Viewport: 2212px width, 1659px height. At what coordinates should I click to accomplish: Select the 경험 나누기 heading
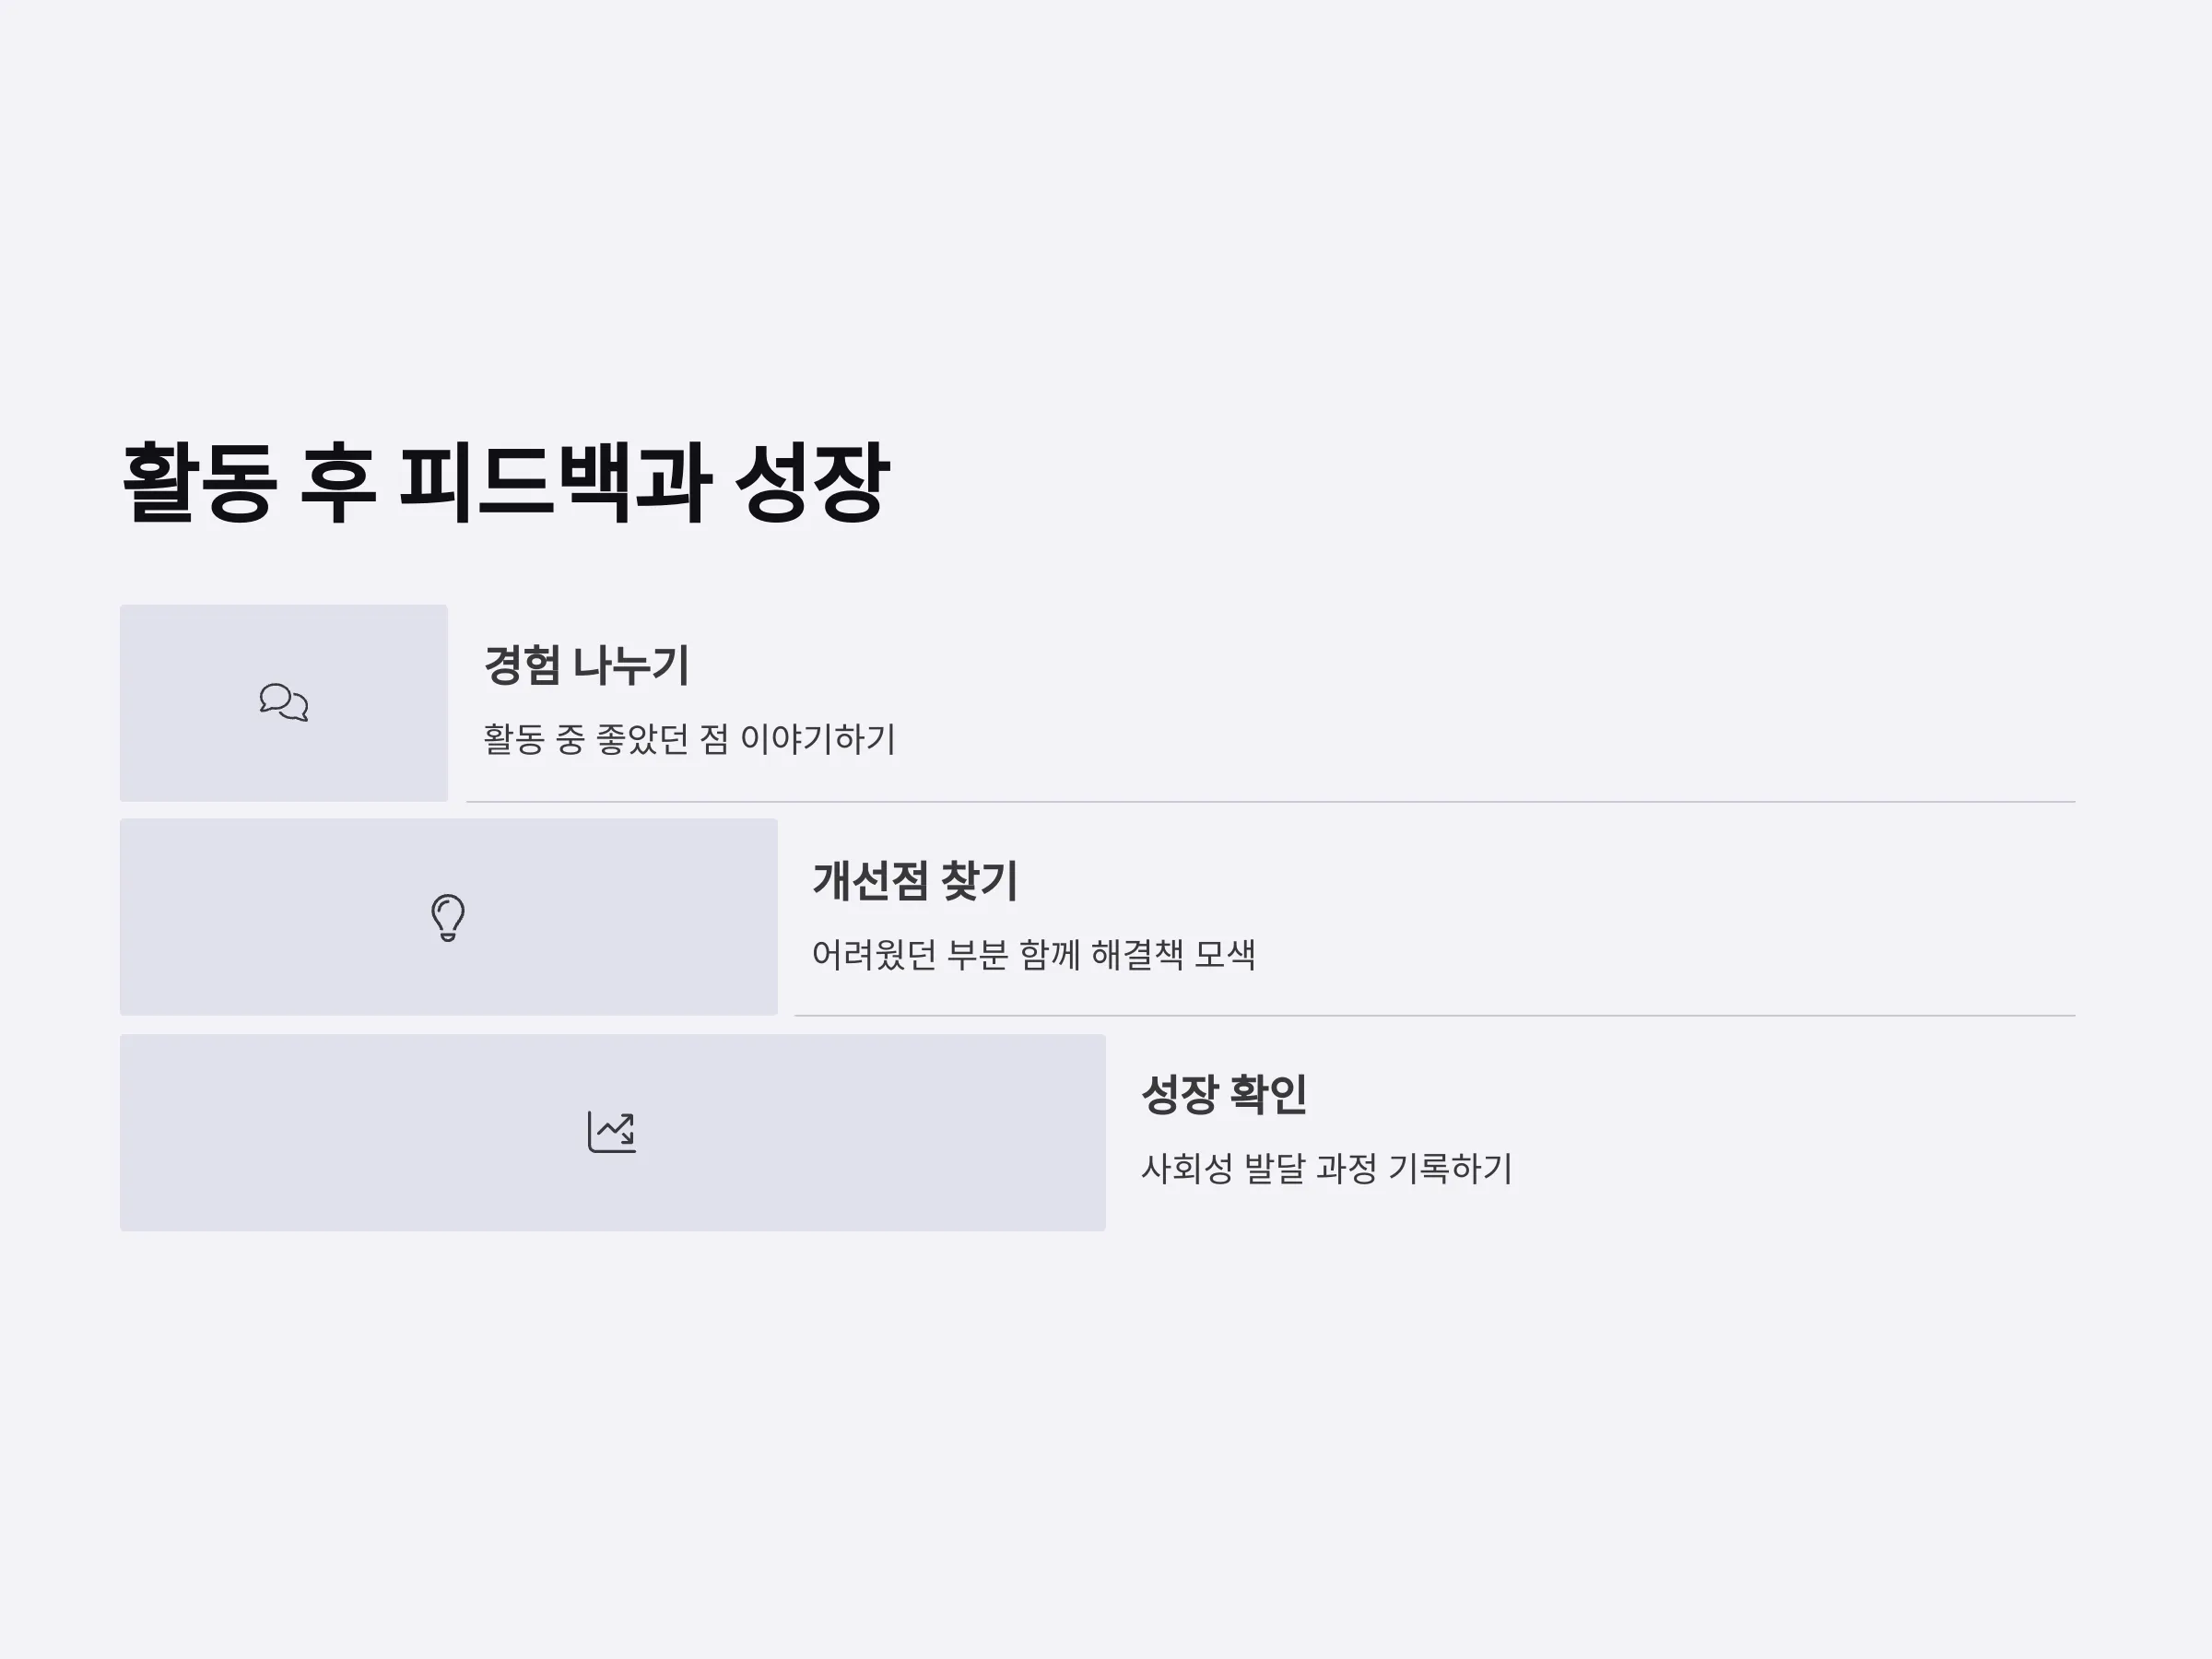coord(587,665)
